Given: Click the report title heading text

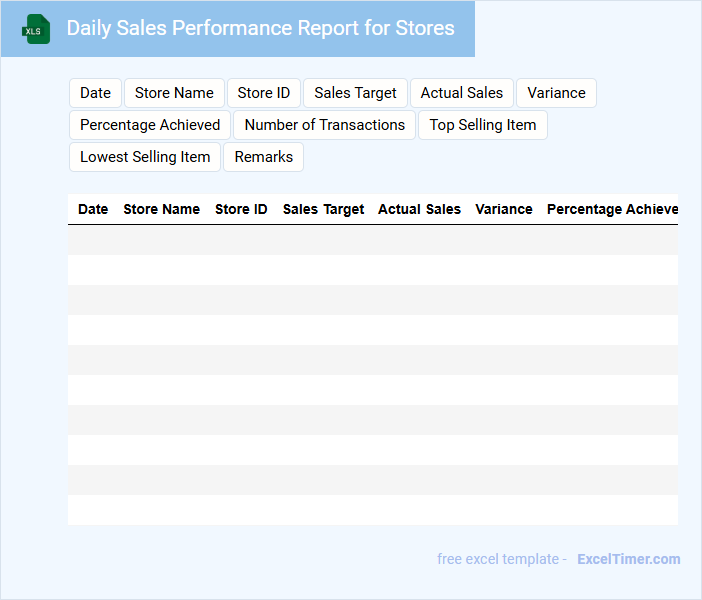Looking at the screenshot, I should click(x=260, y=28).
